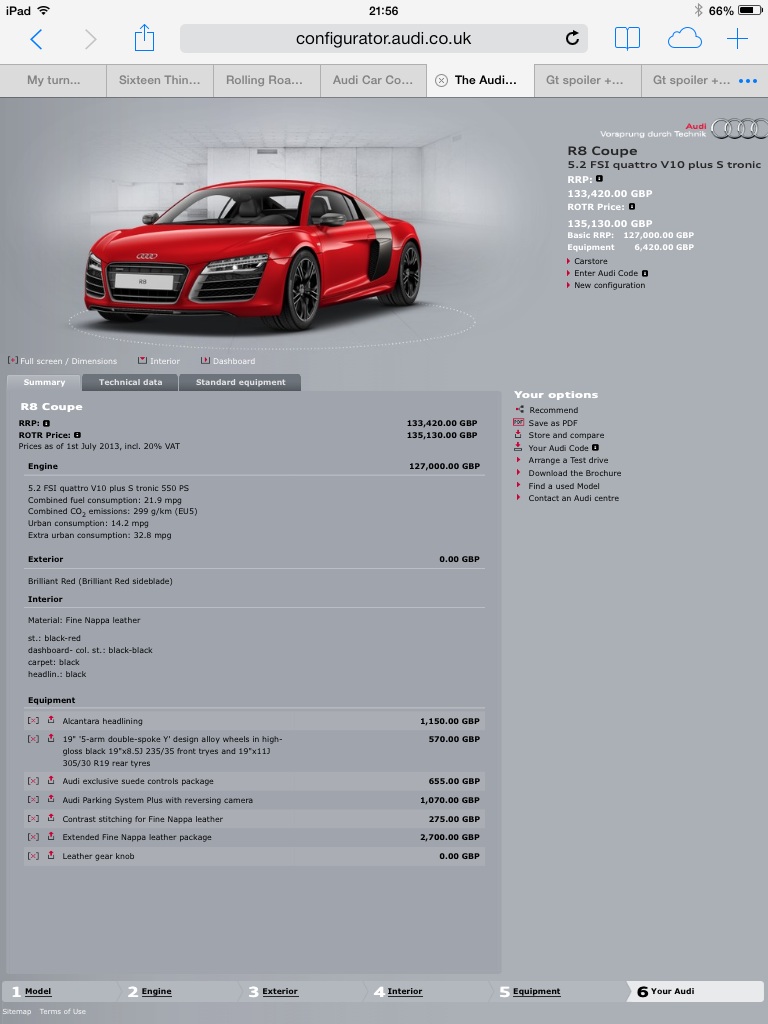
Task: Open iCloud tabs cloud icon
Action: point(684,38)
